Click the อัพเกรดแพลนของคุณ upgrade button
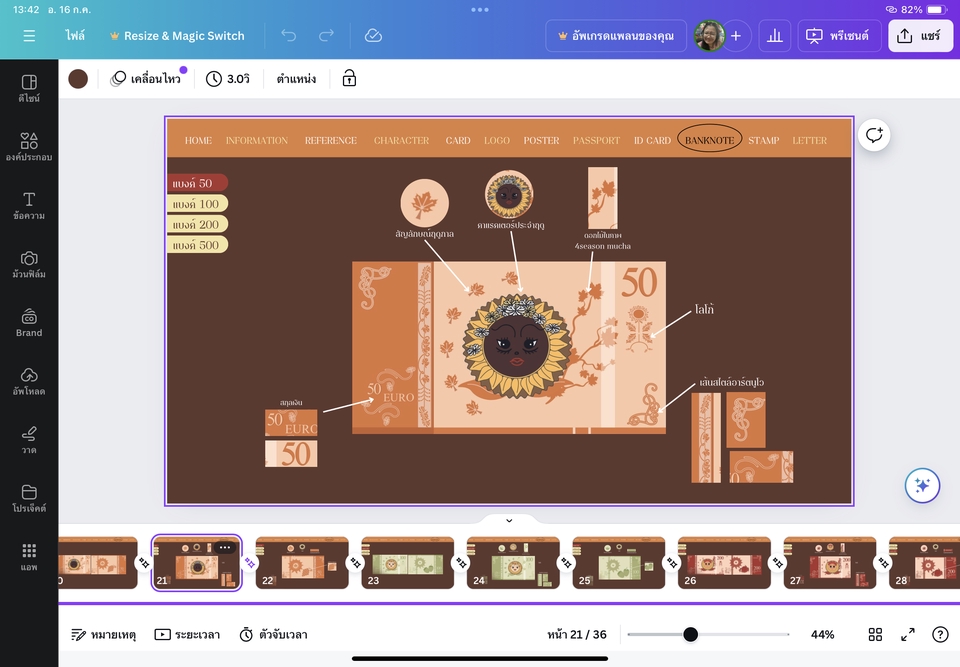The image size is (960, 667). pyautogui.click(x=616, y=36)
